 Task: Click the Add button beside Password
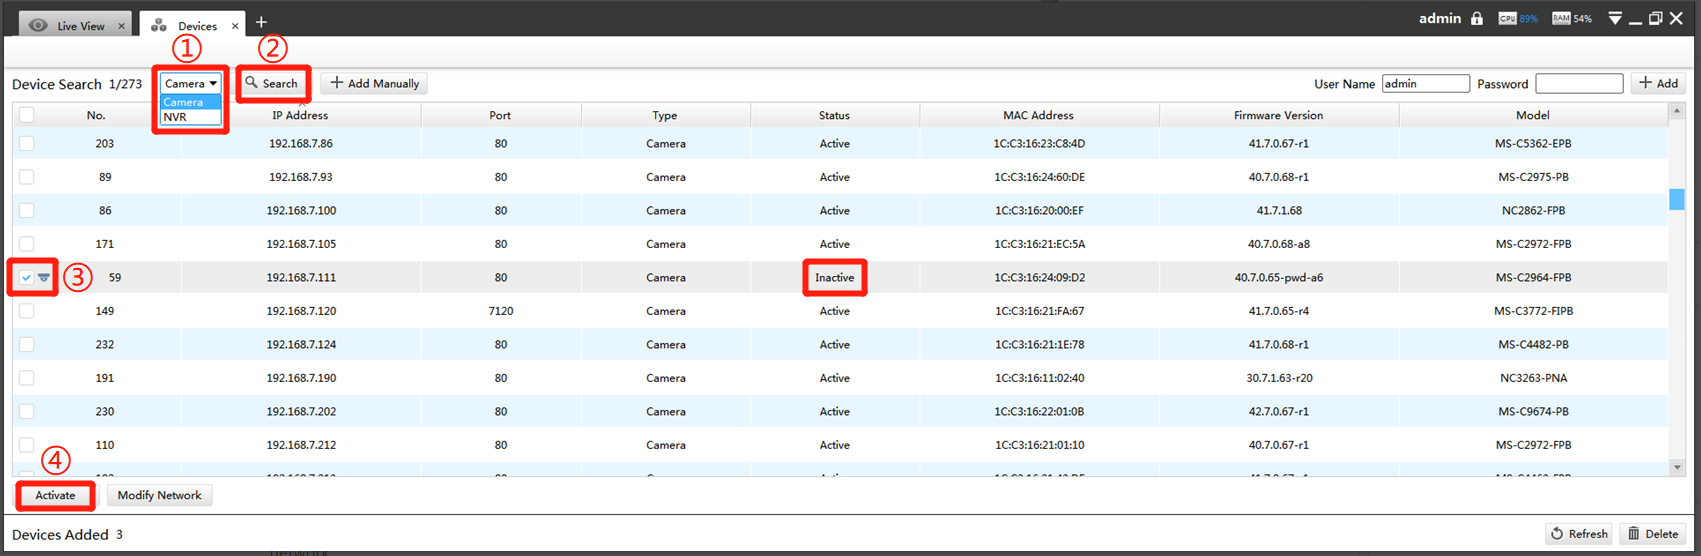[x=1658, y=83]
